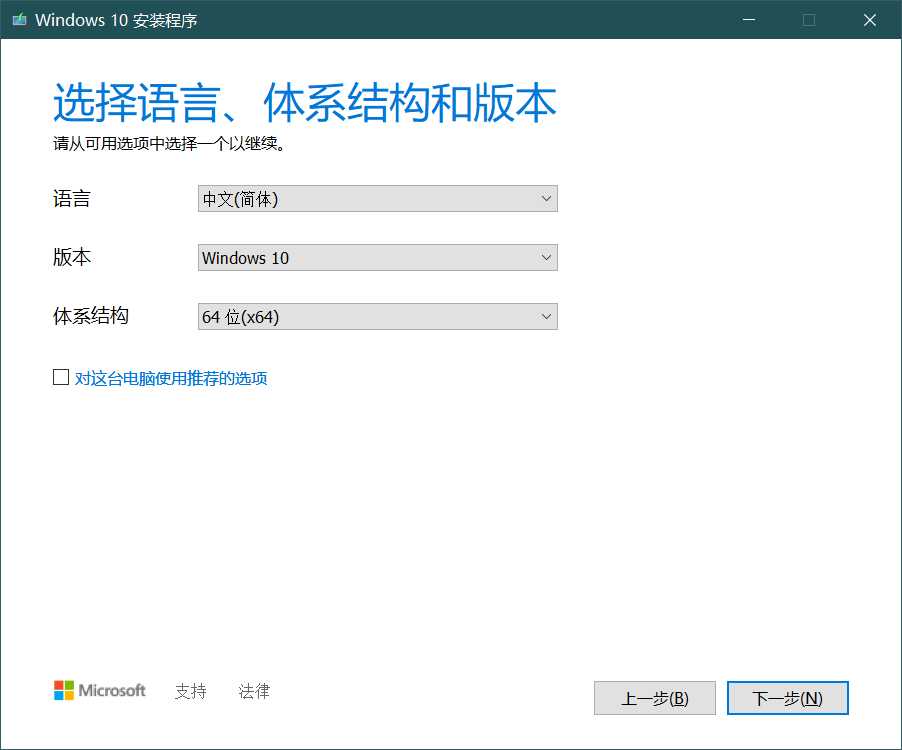Image resolution: width=902 pixels, height=750 pixels.
Task: Click the Microsoft logo
Action: point(100,690)
